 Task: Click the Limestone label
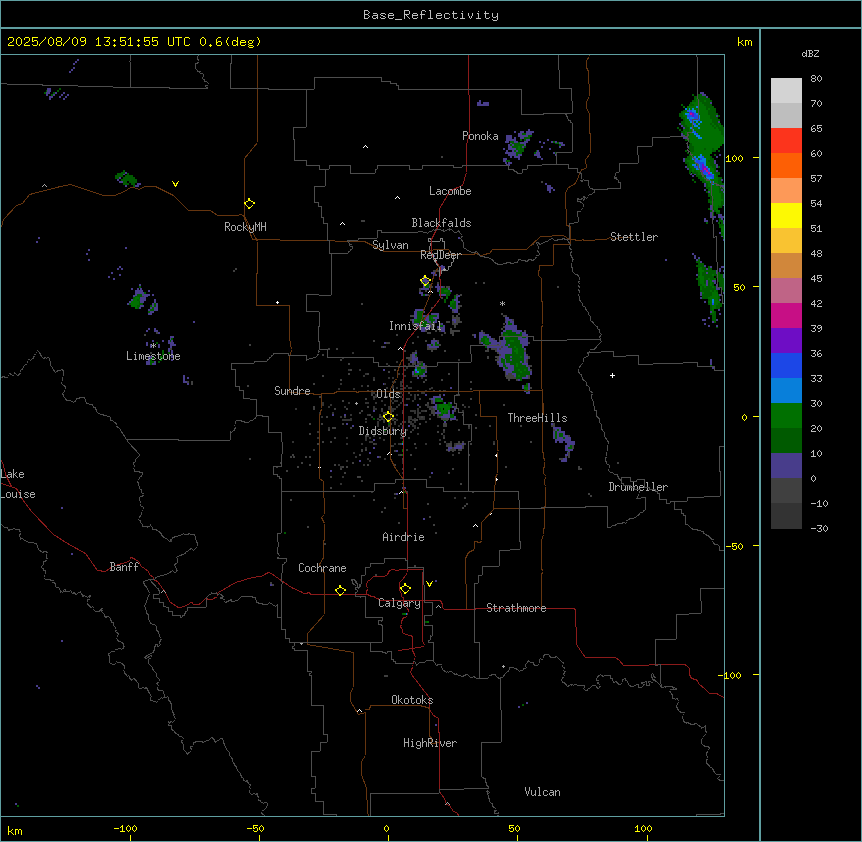(x=153, y=356)
